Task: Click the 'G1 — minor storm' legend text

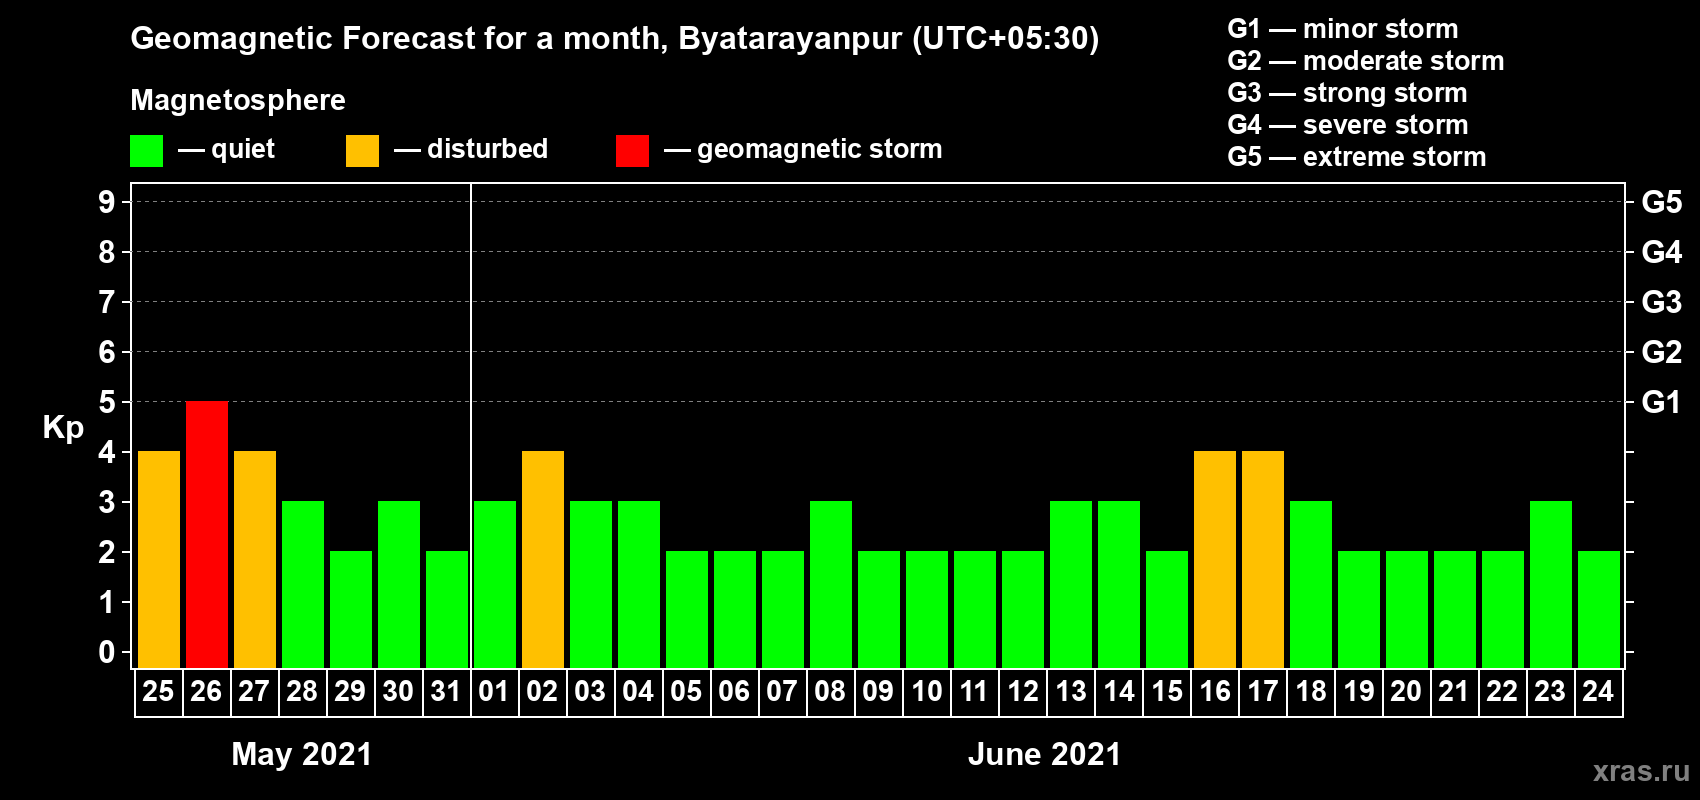Action: 1343,29
